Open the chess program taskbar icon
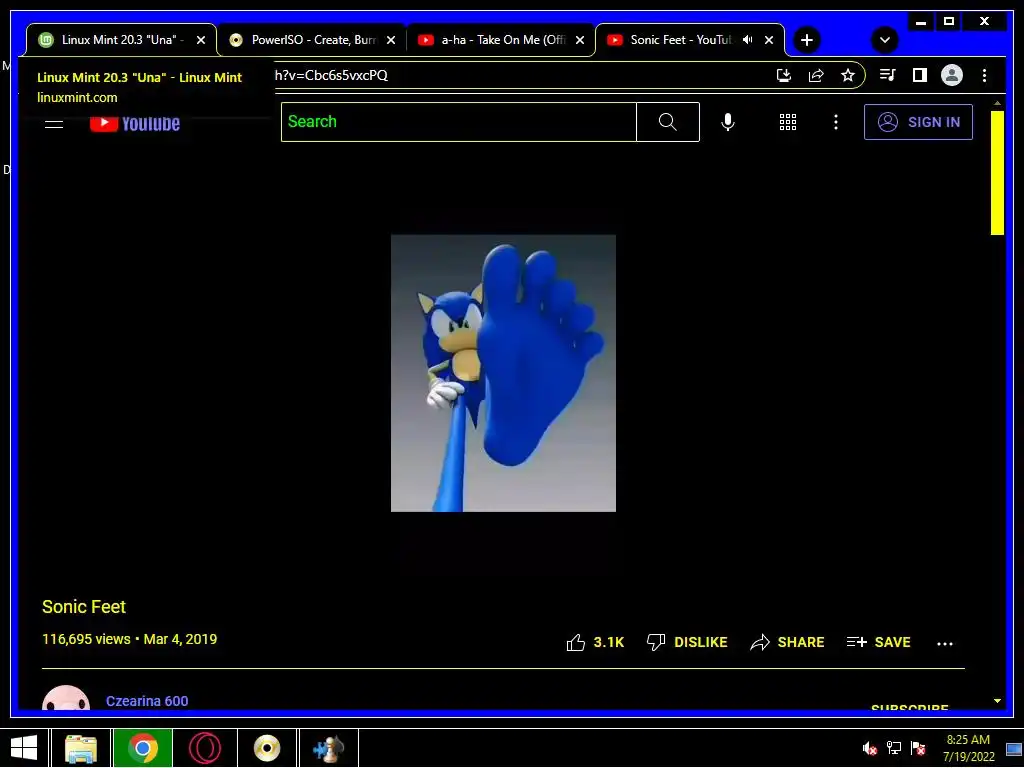This screenshot has width=1024, height=768. point(328,748)
